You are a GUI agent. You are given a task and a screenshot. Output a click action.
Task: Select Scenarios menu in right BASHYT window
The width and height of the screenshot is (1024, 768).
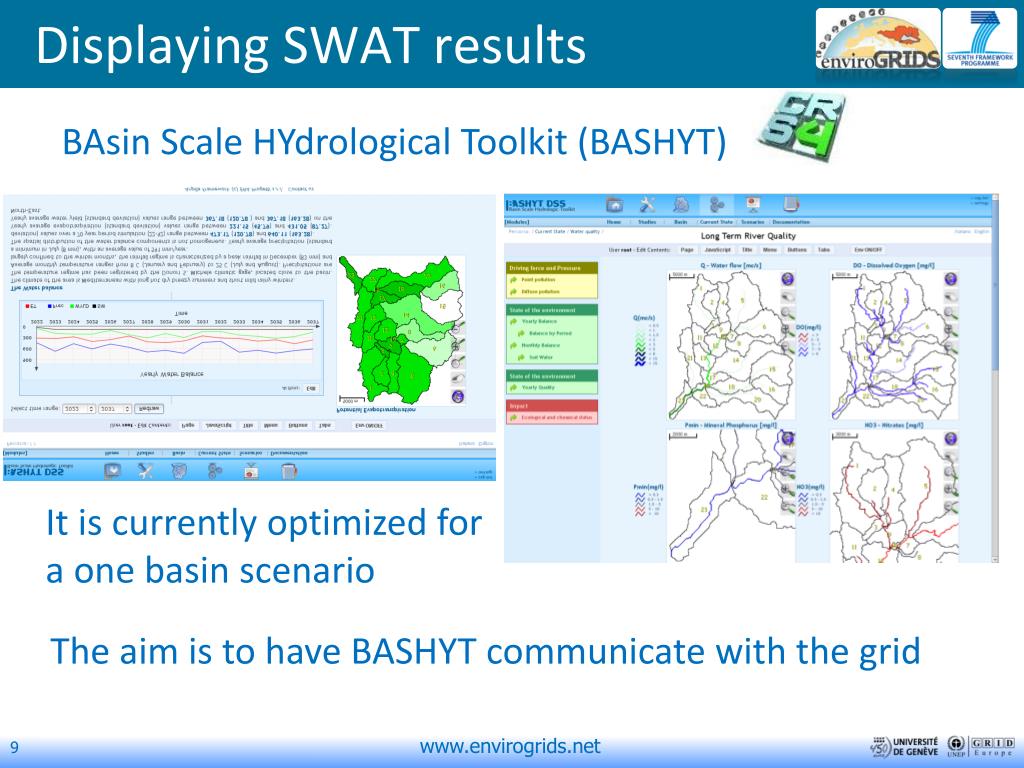[752, 222]
